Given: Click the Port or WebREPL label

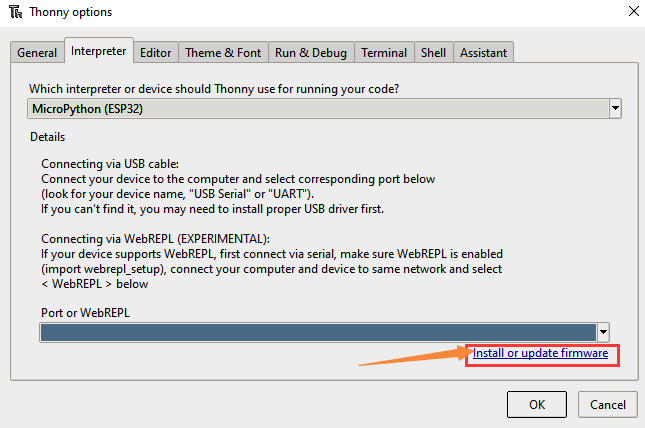Looking at the screenshot, I should click(85, 313).
